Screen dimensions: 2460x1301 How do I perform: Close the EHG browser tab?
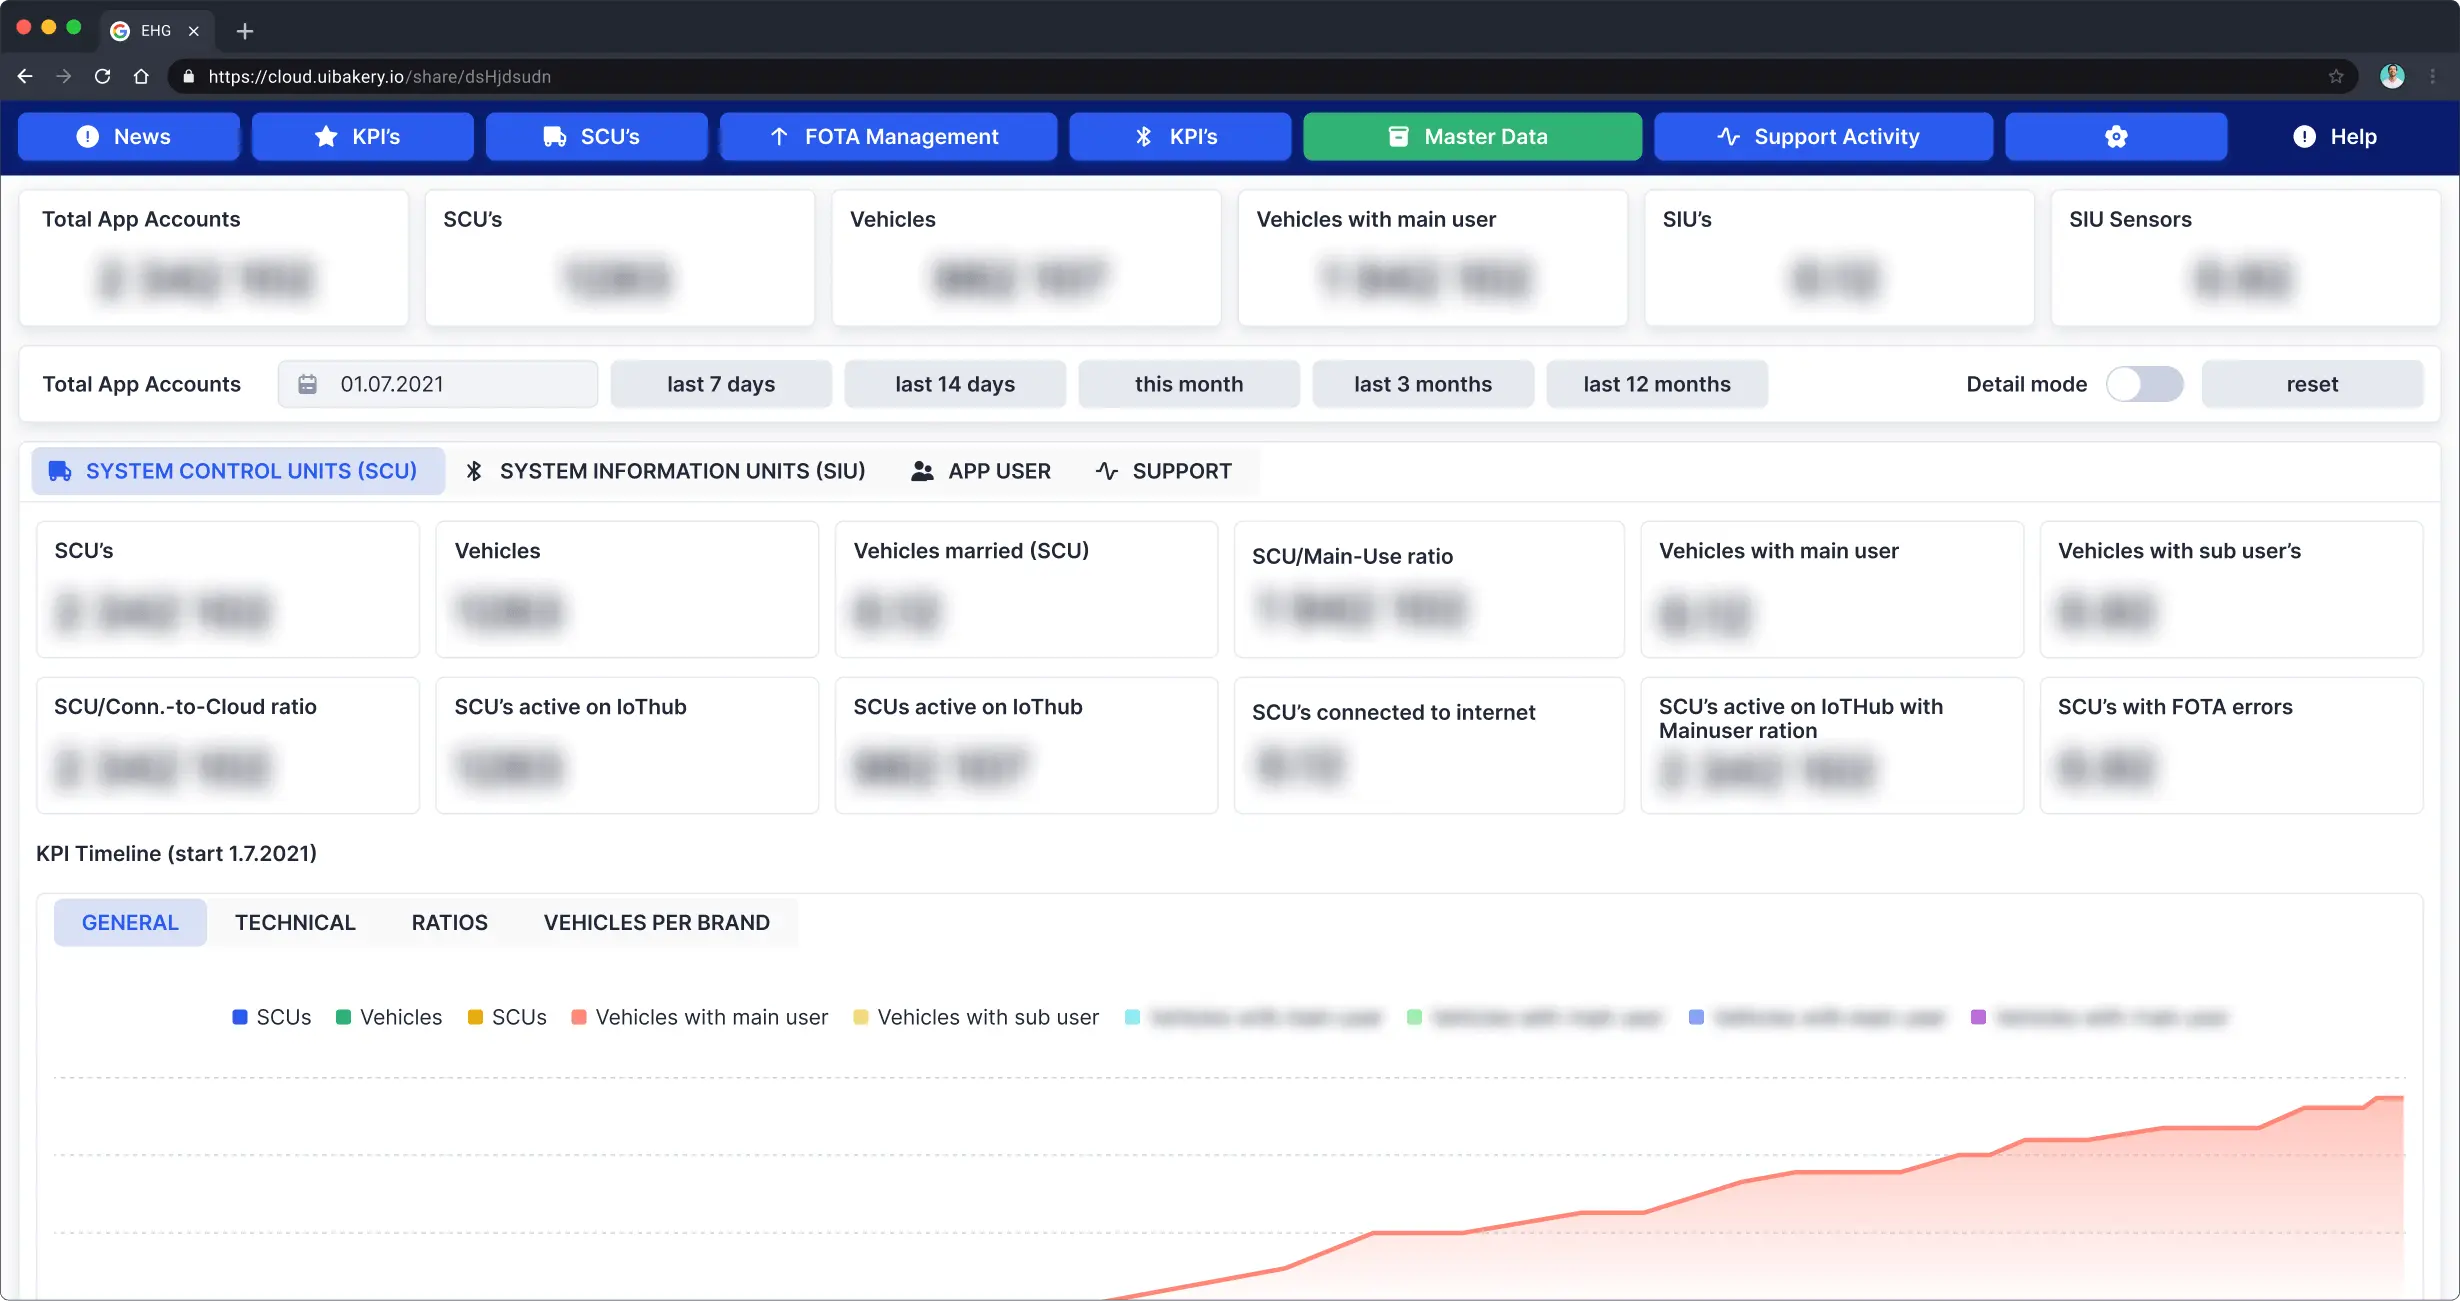[x=194, y=31]
